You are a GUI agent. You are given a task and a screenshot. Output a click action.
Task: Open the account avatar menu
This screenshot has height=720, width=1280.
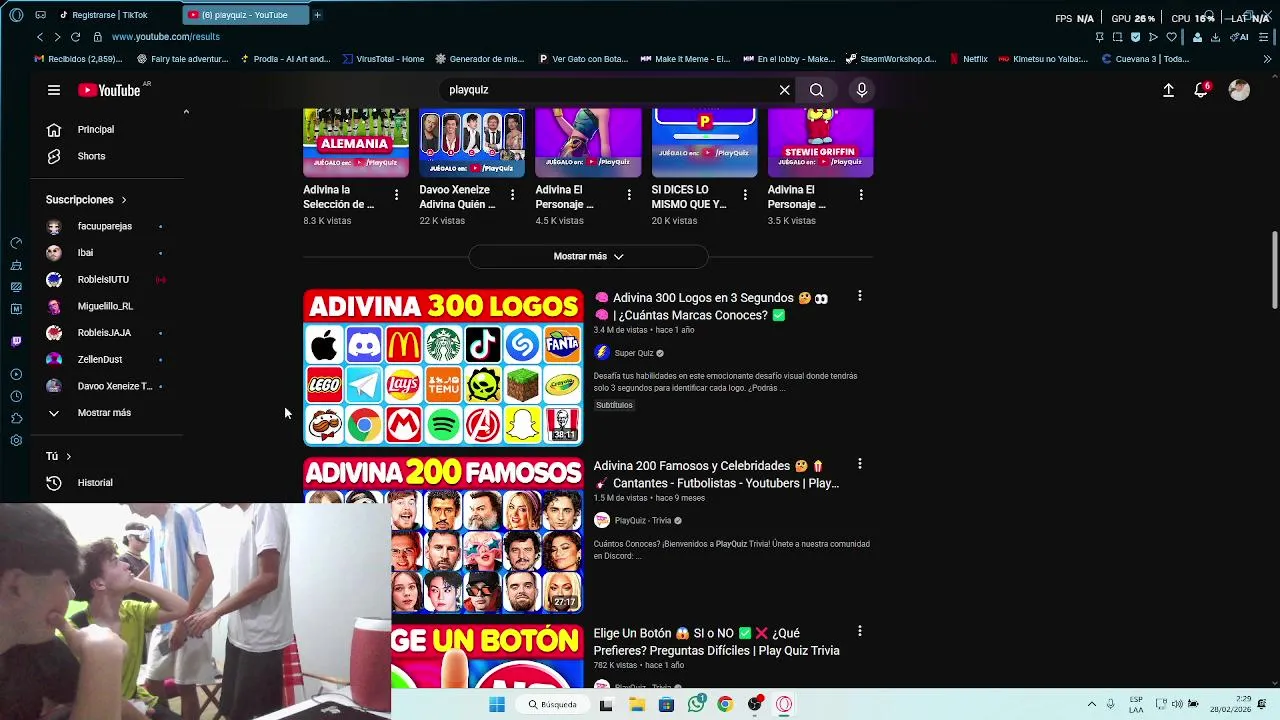point(1239,90)
